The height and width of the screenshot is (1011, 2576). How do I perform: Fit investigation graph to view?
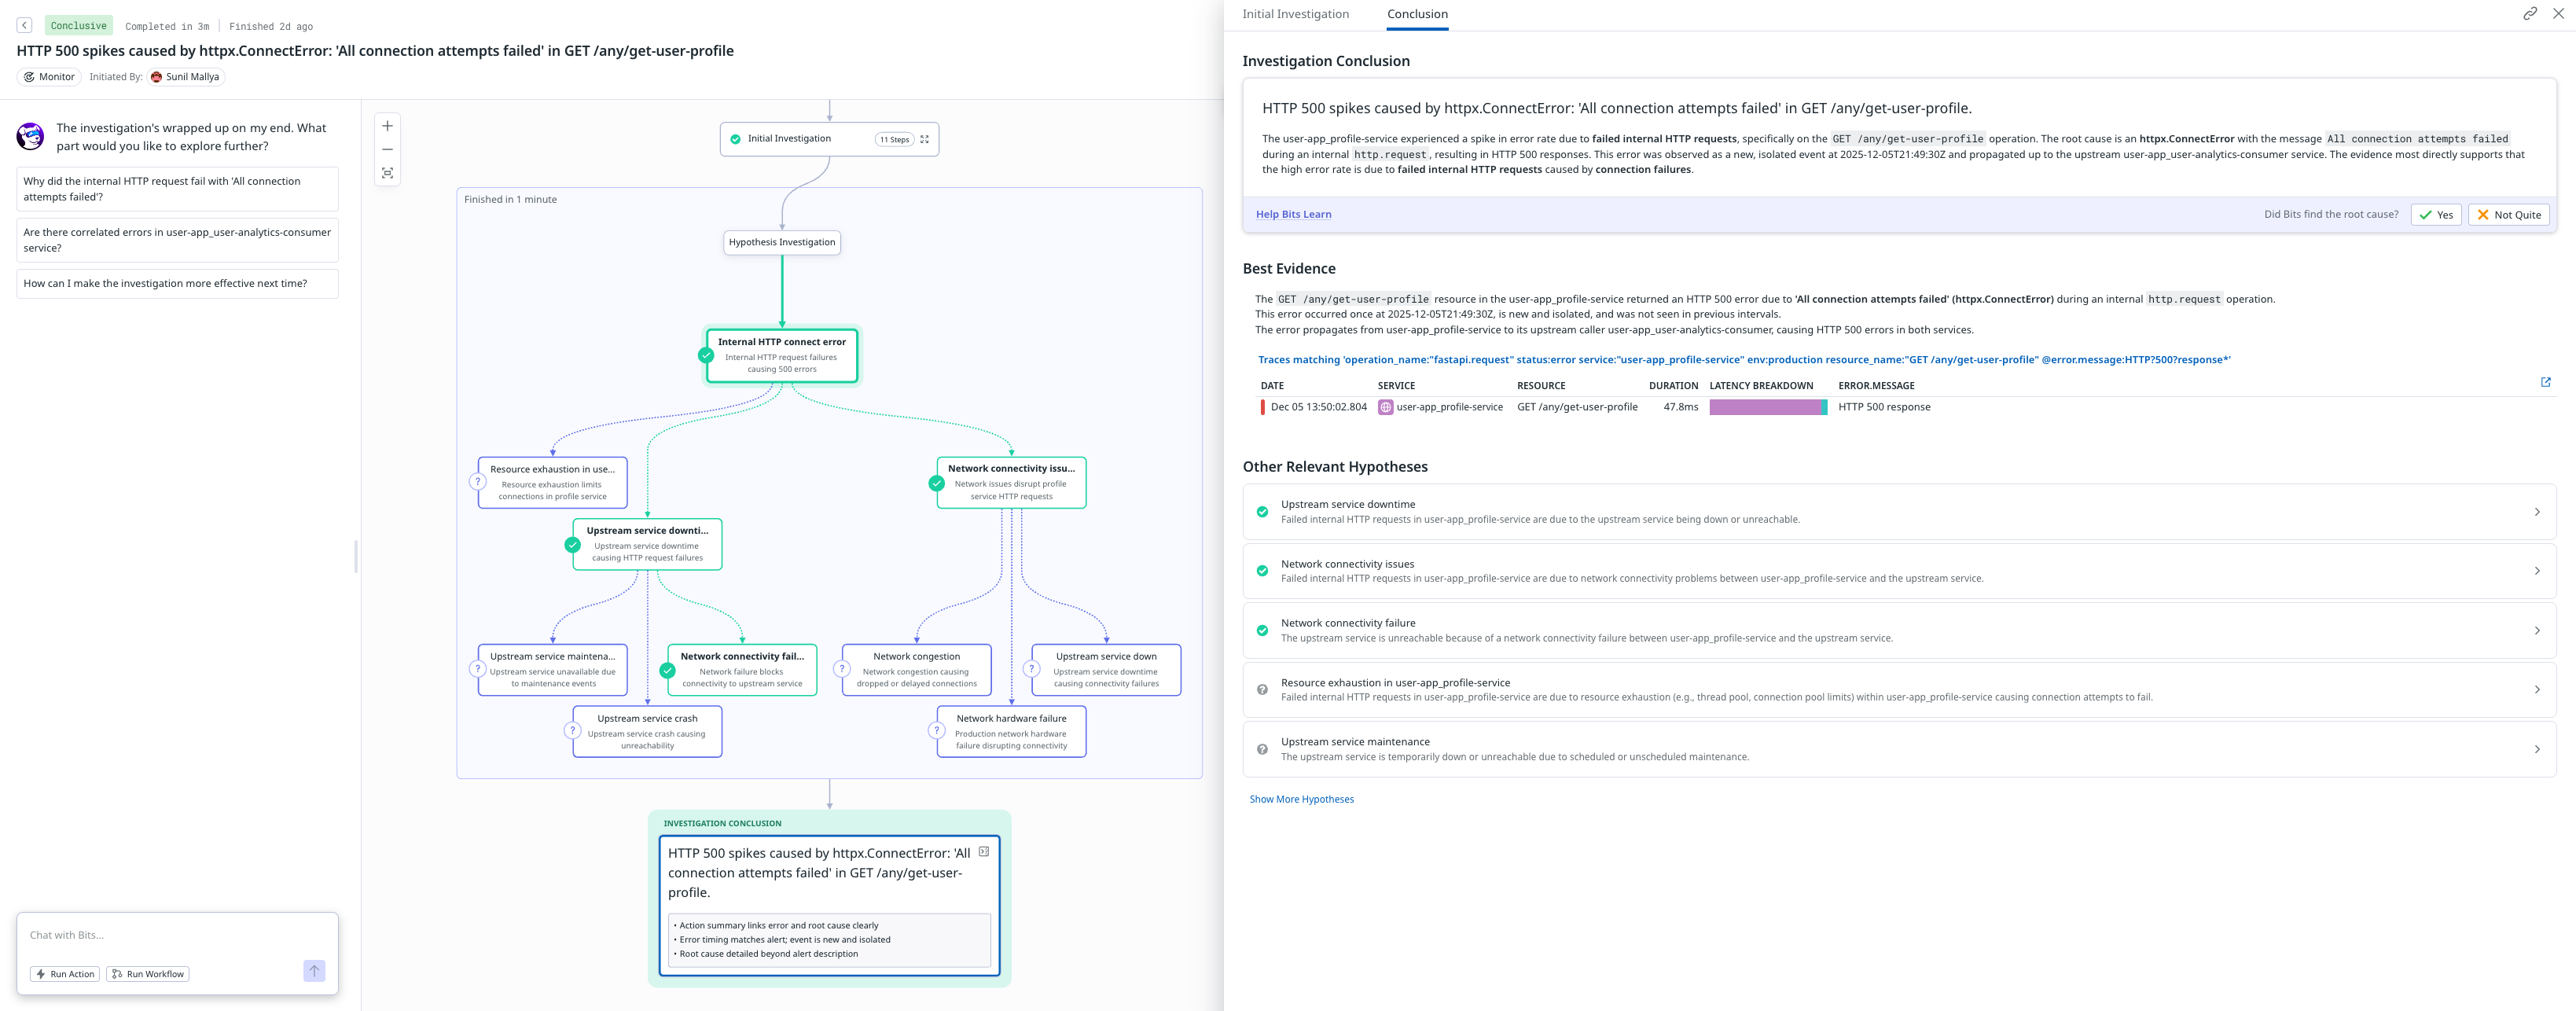coord(387,173)
